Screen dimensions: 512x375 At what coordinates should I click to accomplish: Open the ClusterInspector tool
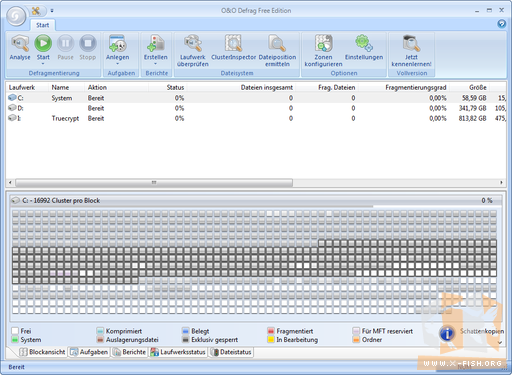(x=233, y=43)
